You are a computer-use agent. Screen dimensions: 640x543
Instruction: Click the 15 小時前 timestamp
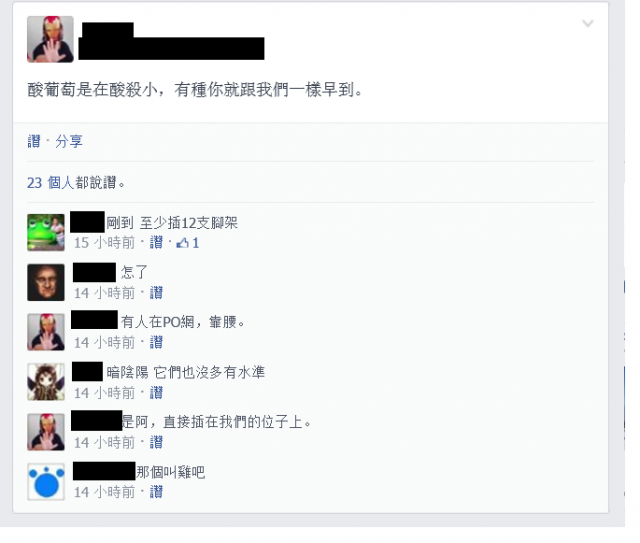[x=104, y=243]
